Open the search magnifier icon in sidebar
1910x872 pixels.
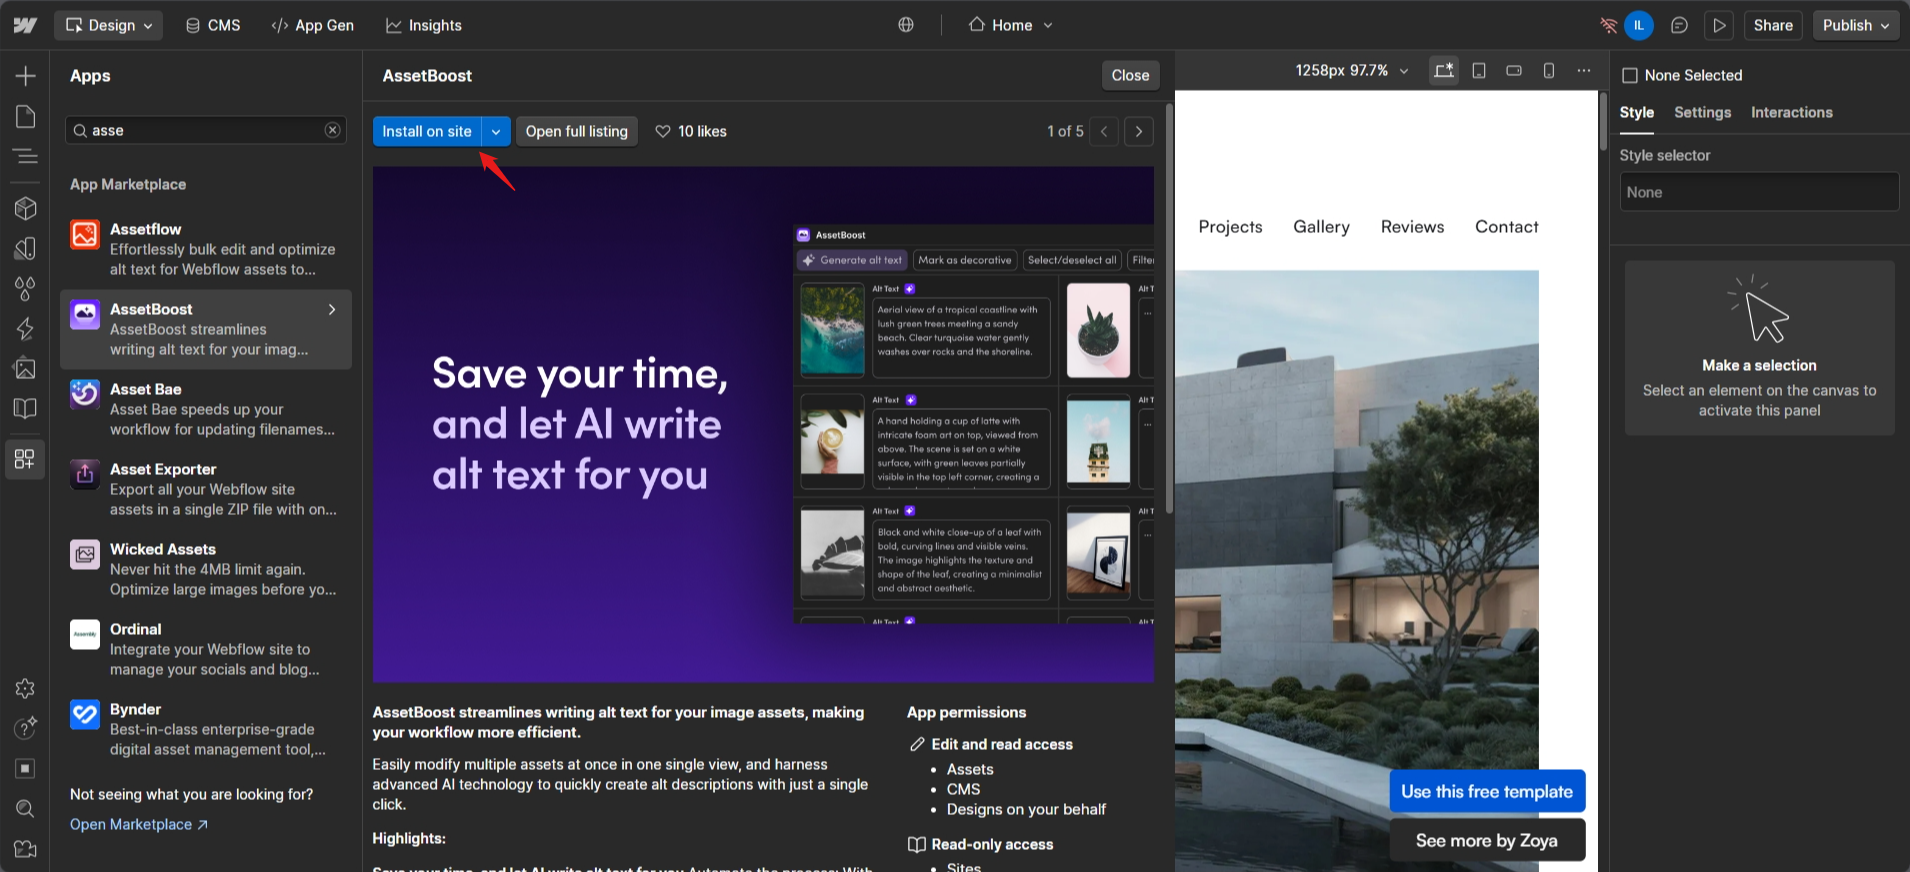coord(25,808)
